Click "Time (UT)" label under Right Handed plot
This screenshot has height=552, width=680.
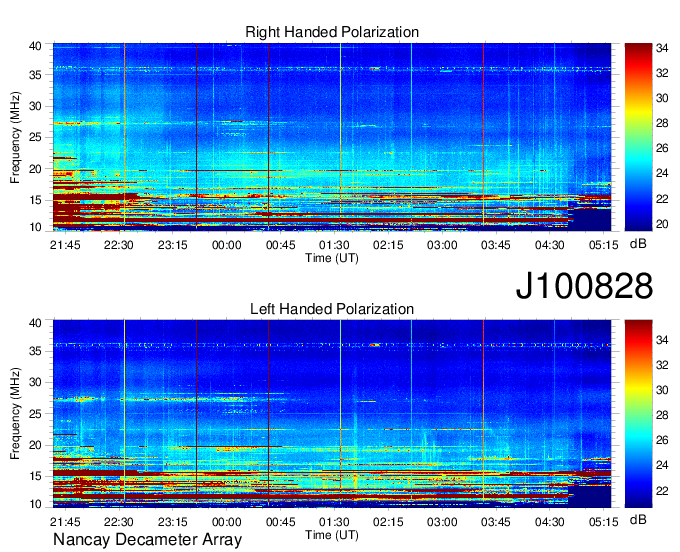tap(332, 258)
